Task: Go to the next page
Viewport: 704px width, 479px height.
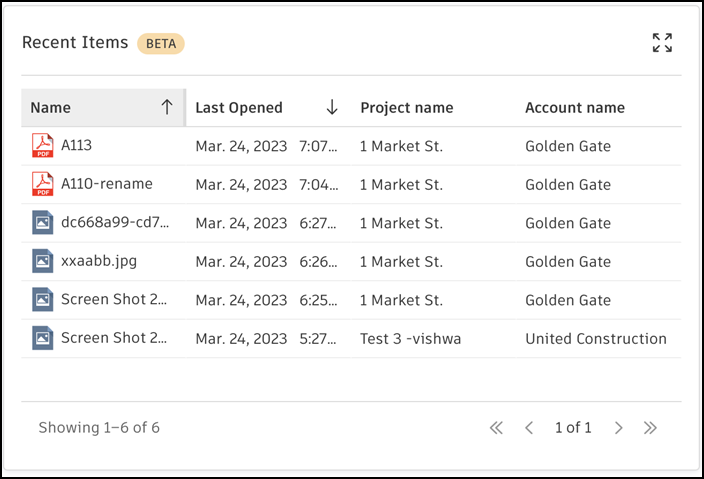Action: tap(619, 428)
